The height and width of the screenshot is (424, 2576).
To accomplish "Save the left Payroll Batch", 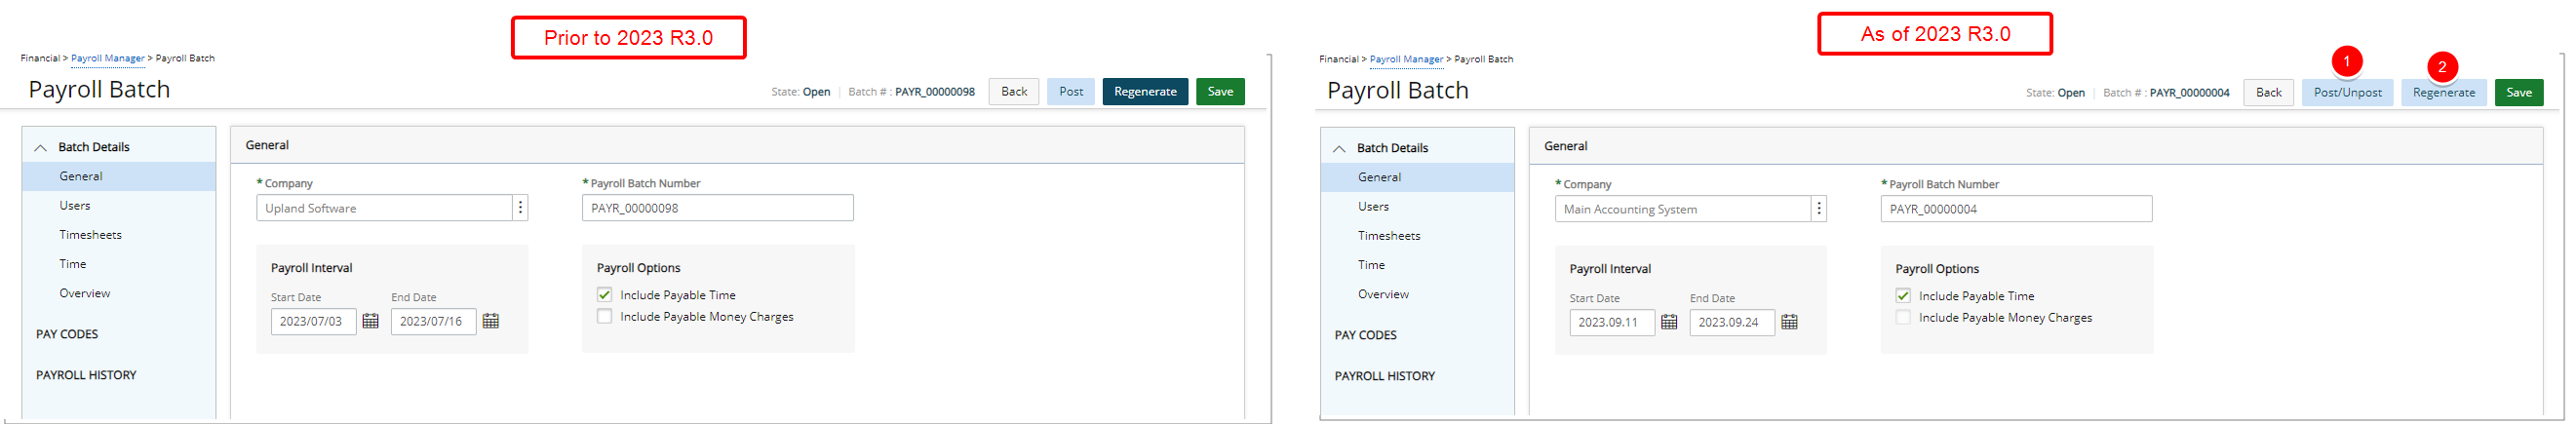I will pyautogui.click(x=1220, y=91).
